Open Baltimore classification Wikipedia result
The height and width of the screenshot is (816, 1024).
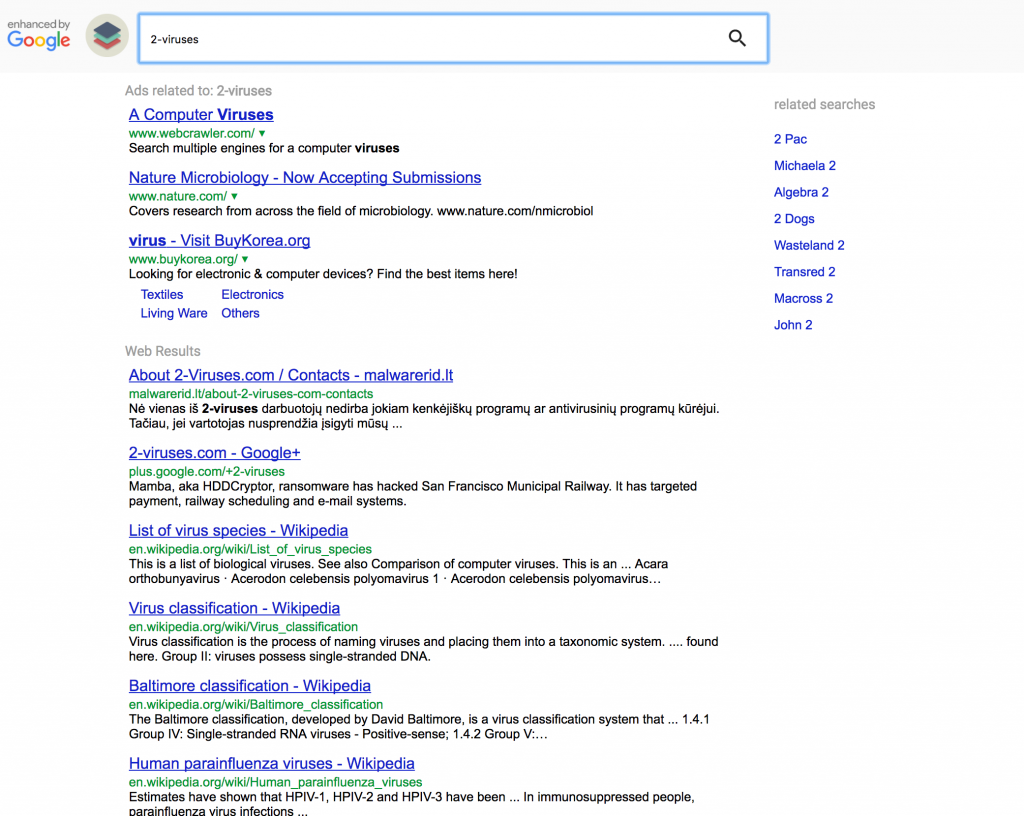click(249, 686)
